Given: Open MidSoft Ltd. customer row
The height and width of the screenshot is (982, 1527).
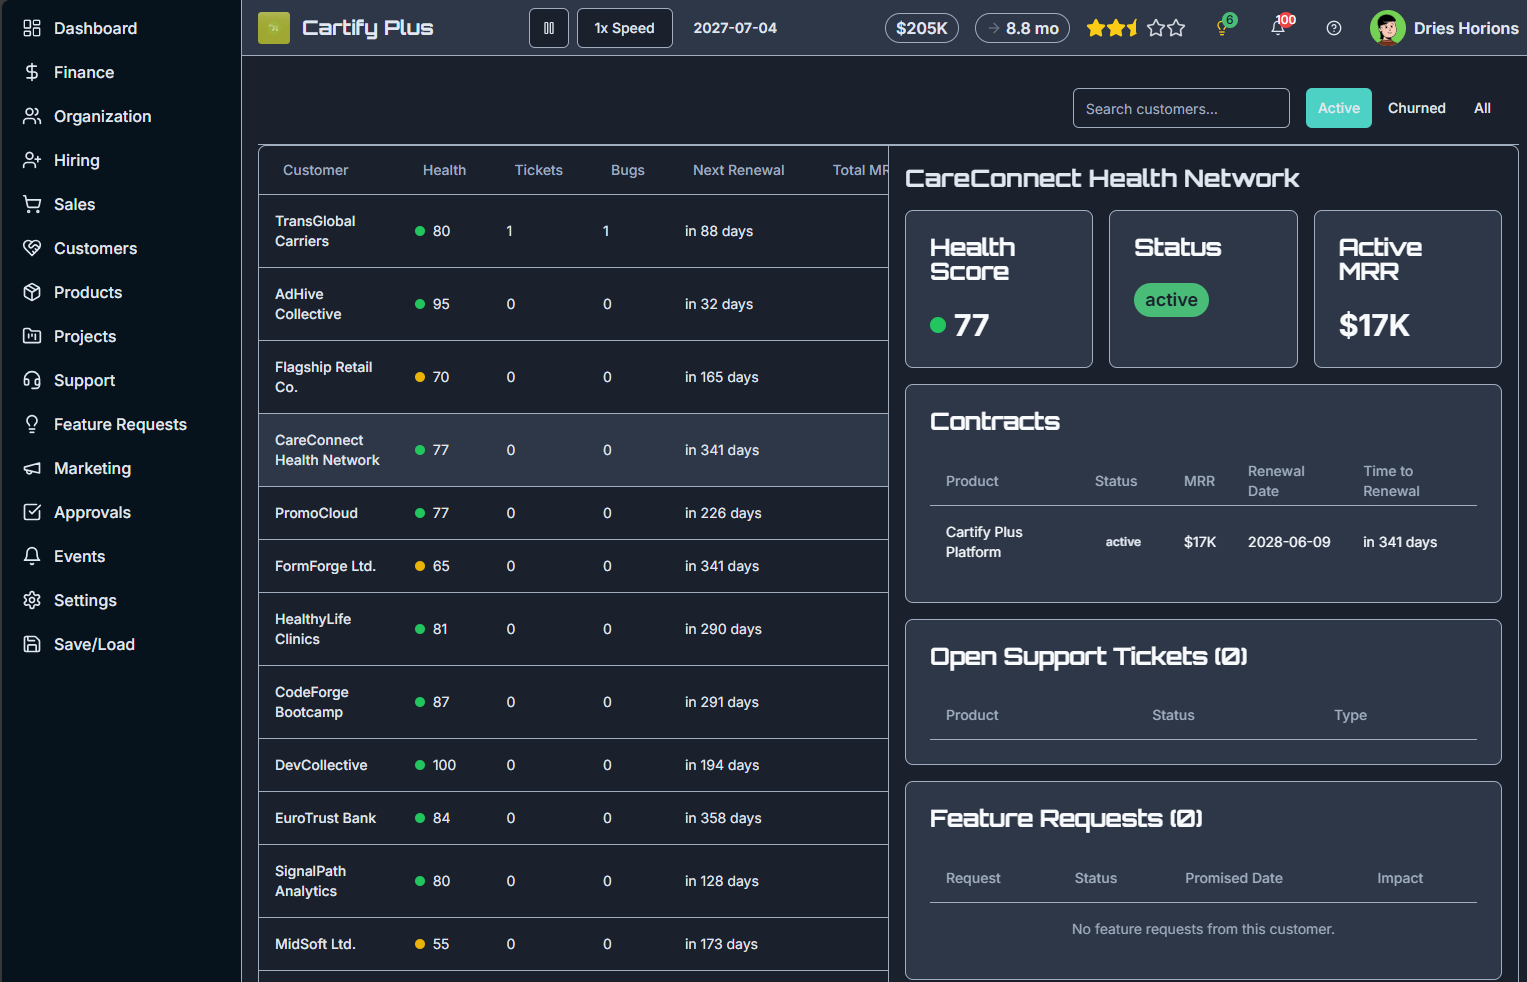Looking at the screenshot, I should [573, 944].
